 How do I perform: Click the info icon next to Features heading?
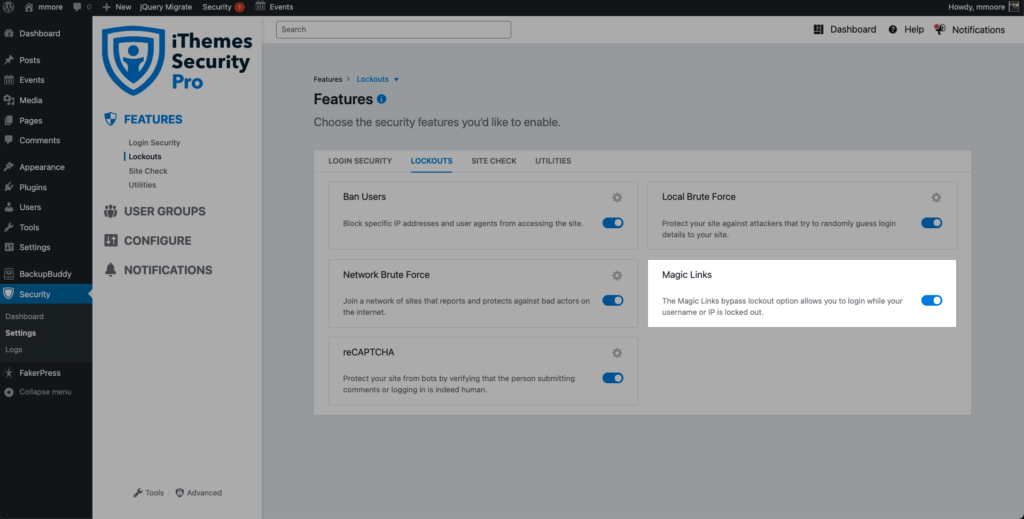pos(381,99)
